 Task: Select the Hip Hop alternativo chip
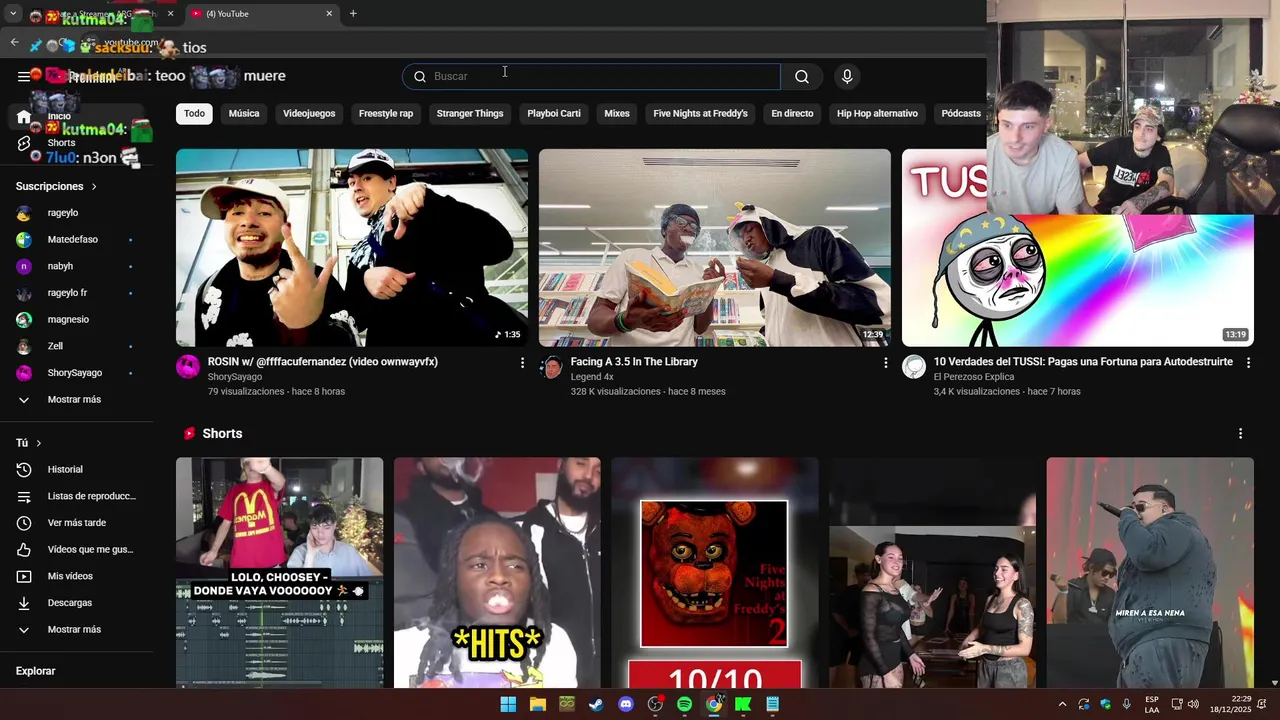[877, 114]
